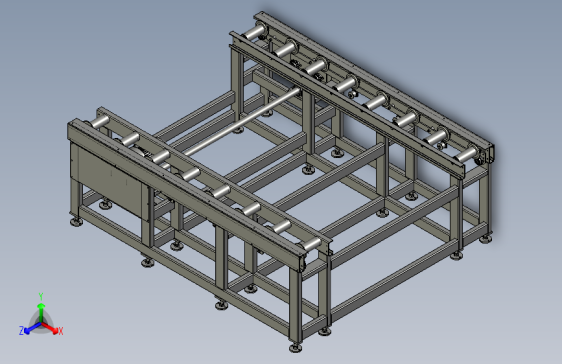Click the red X axis arrow
The image size is (562, 364).
click(x=50, y=328)
